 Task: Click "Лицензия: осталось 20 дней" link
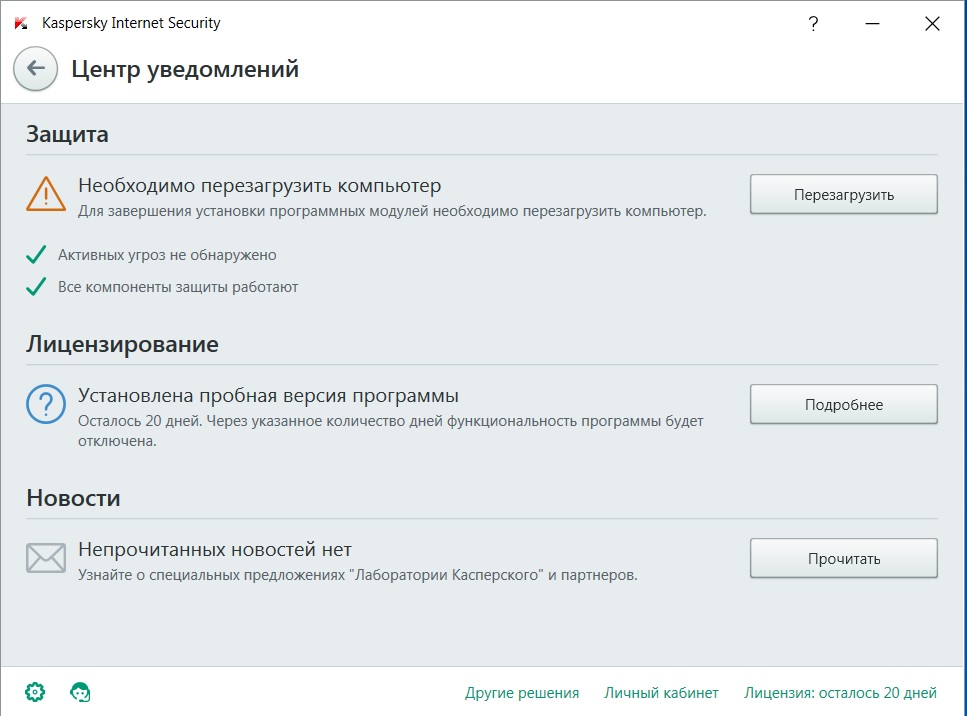click(840, 693)
